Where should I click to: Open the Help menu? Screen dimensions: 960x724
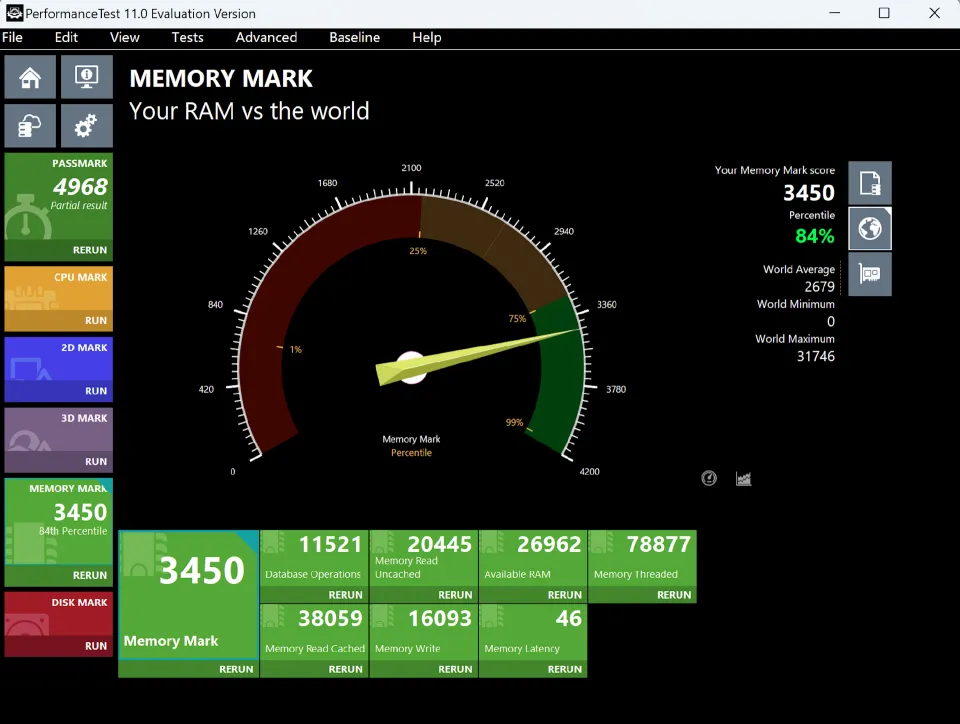point(427,37)
